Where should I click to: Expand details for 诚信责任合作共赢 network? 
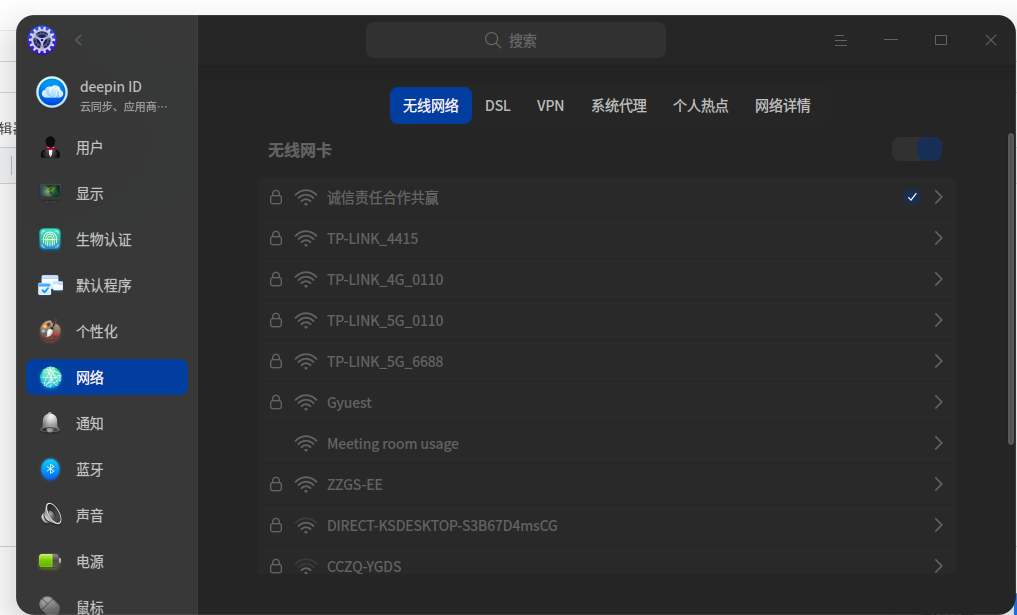tap(939, 197)
